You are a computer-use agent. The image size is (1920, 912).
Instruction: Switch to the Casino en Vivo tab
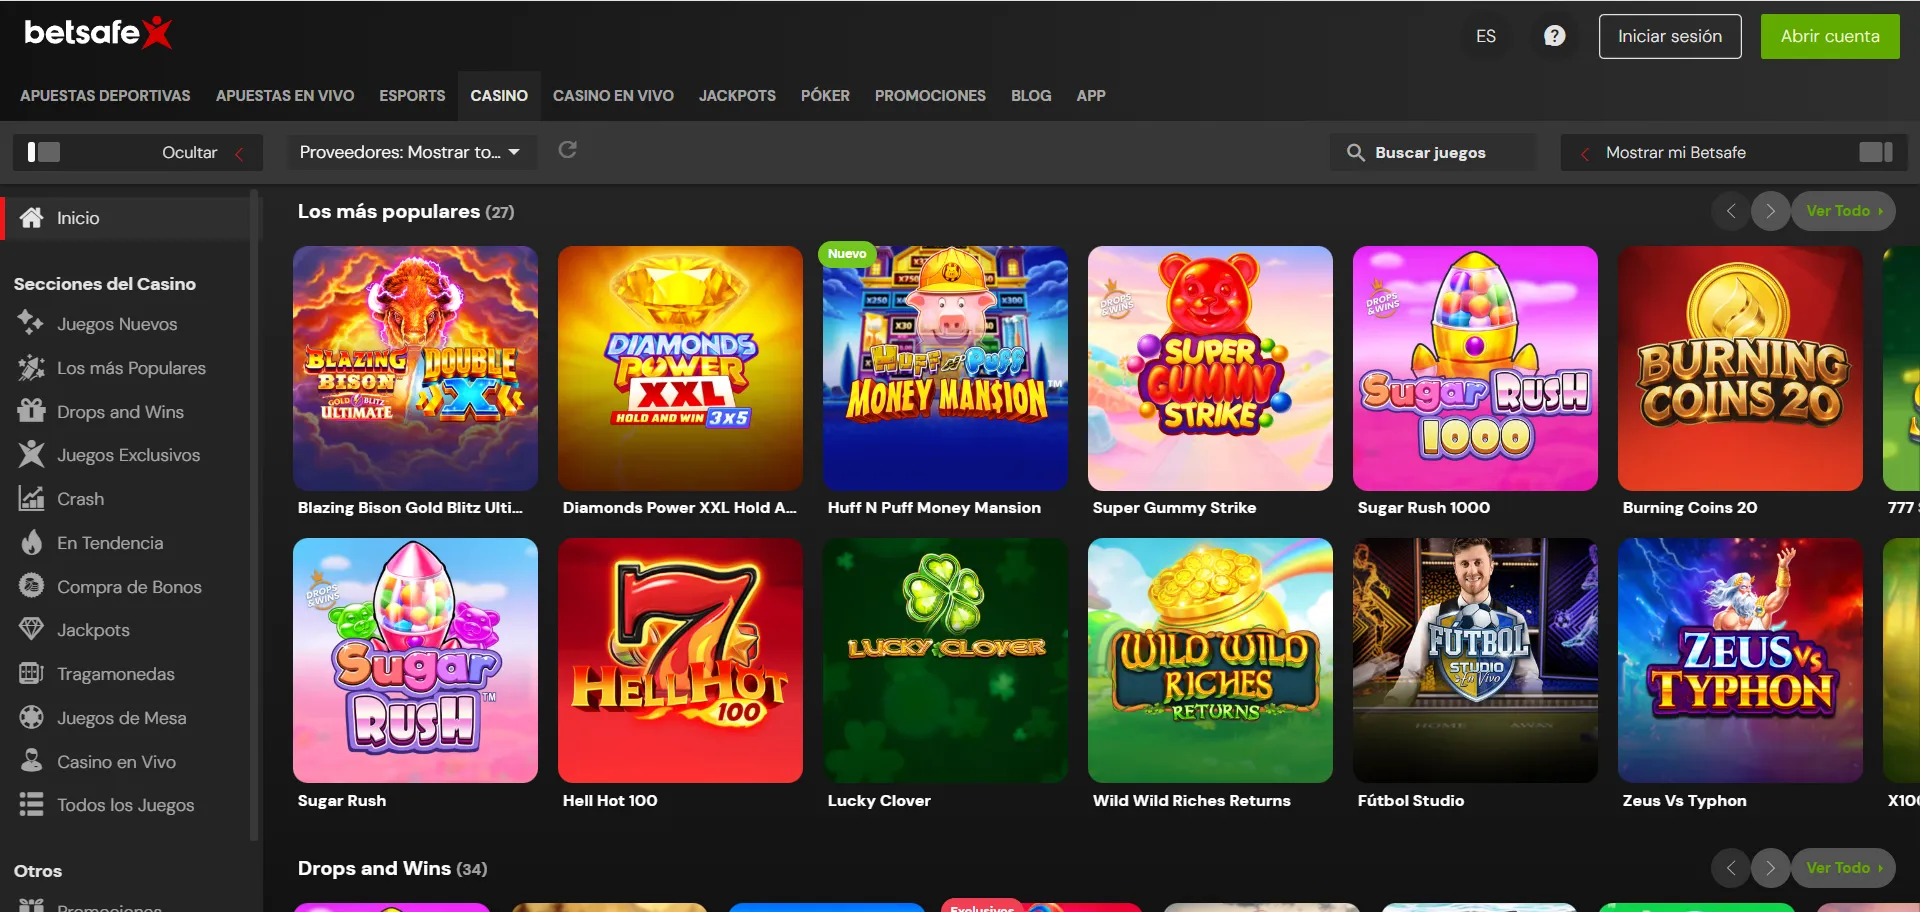[613, 96]
